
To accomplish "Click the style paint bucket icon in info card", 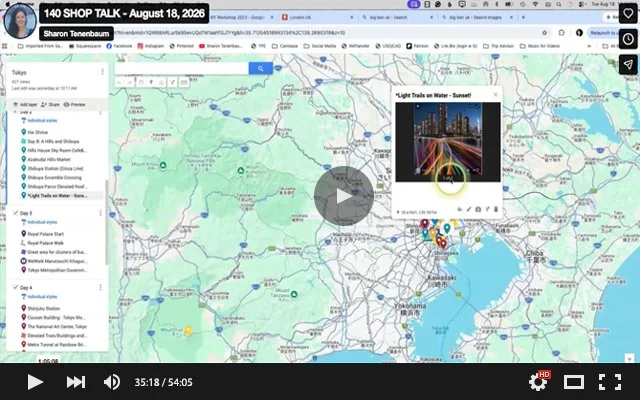I will pyautogui.click(x=460, y=209).
